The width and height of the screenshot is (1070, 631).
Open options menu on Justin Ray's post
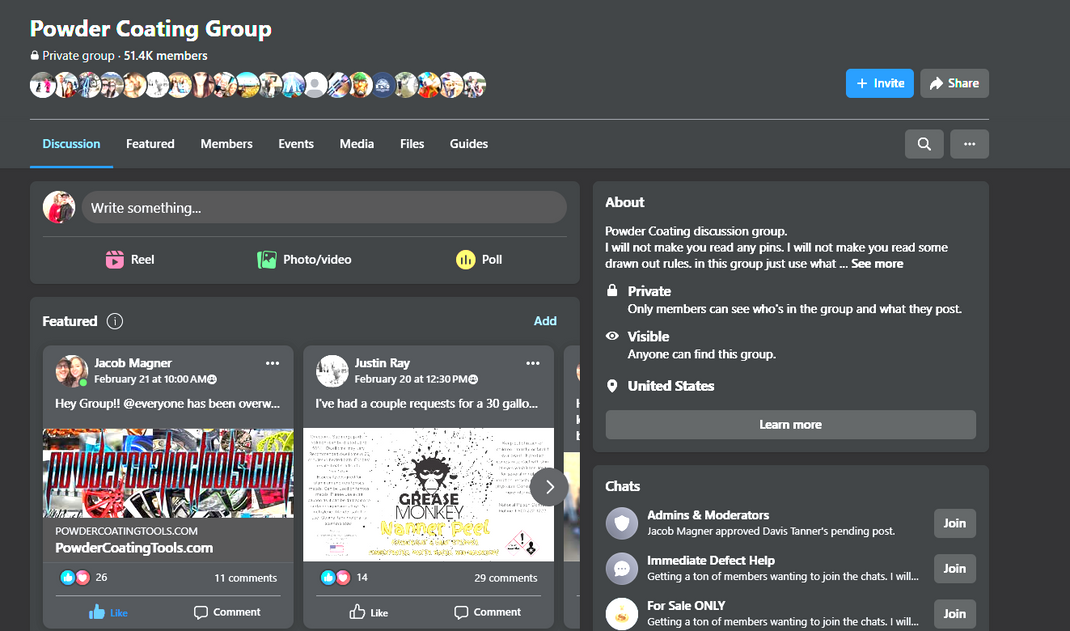[533, 363]
